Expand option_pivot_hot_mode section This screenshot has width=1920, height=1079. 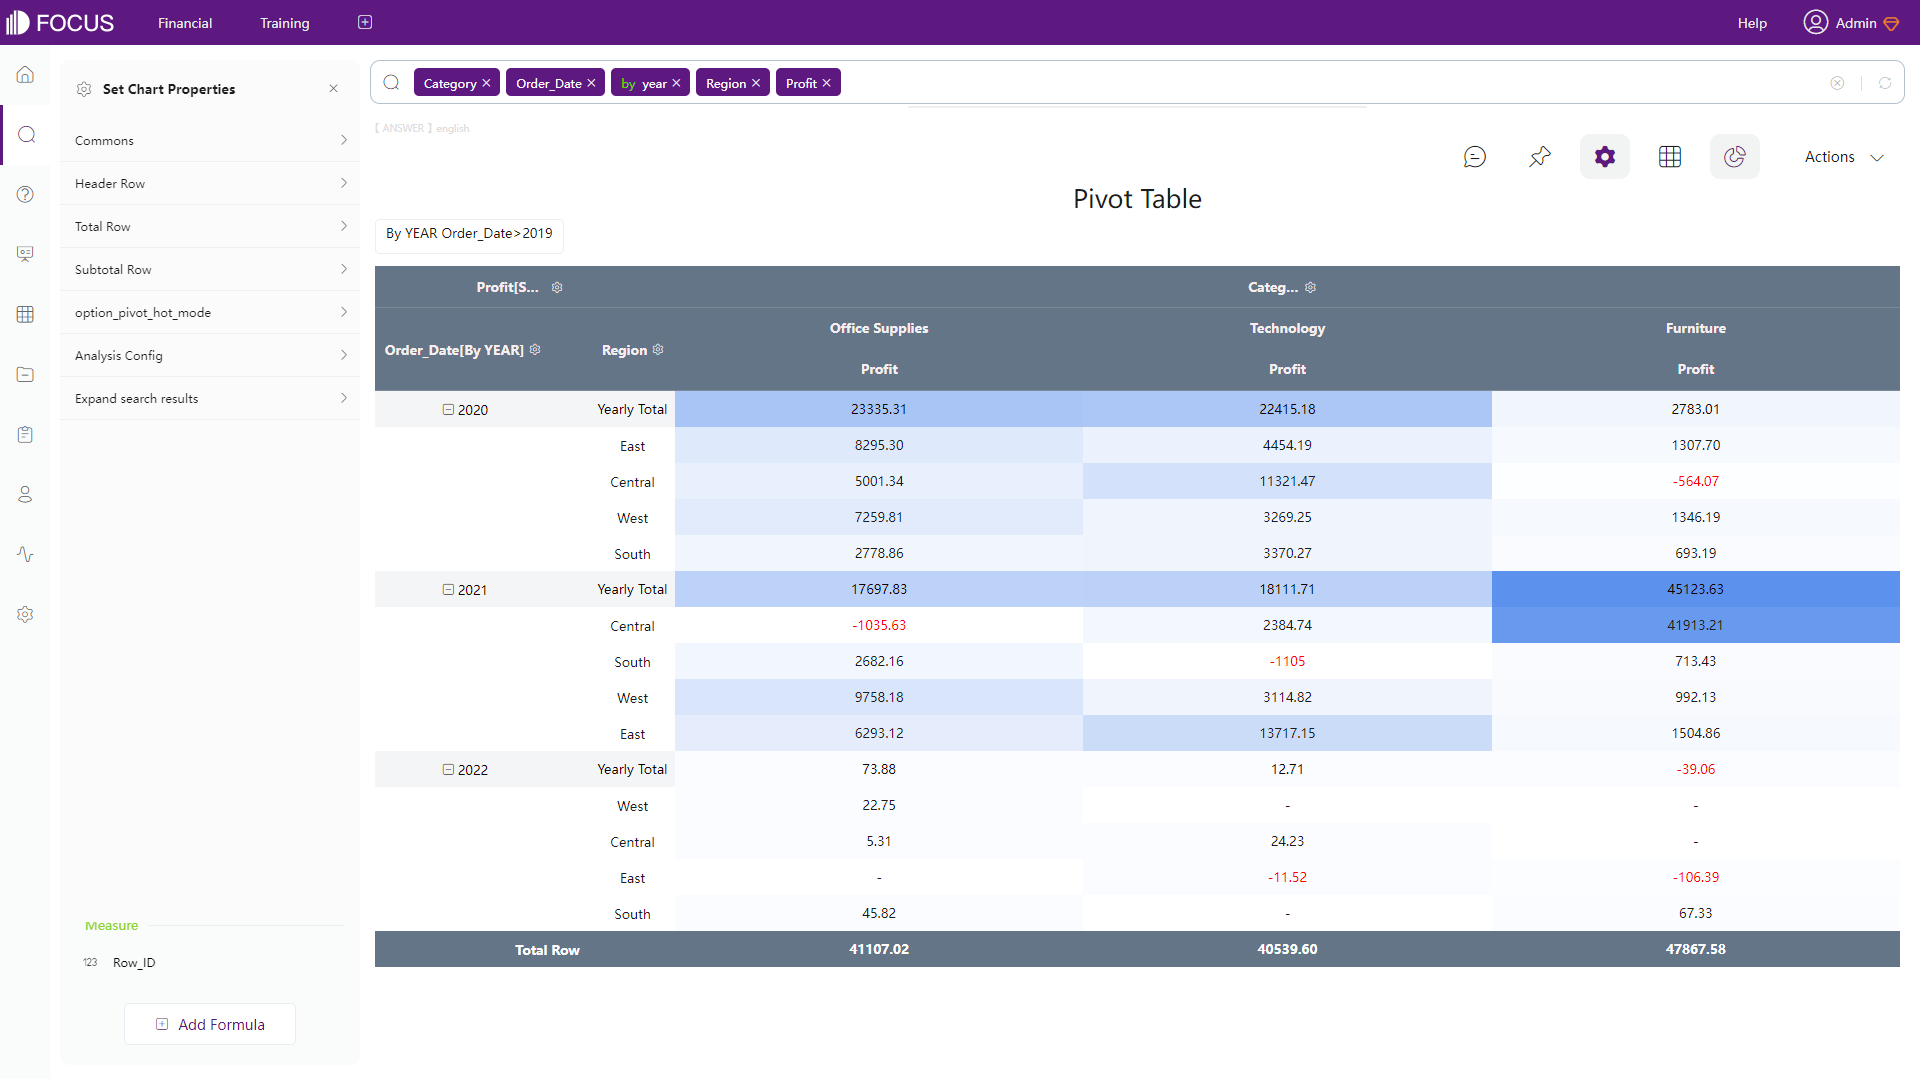210,312
